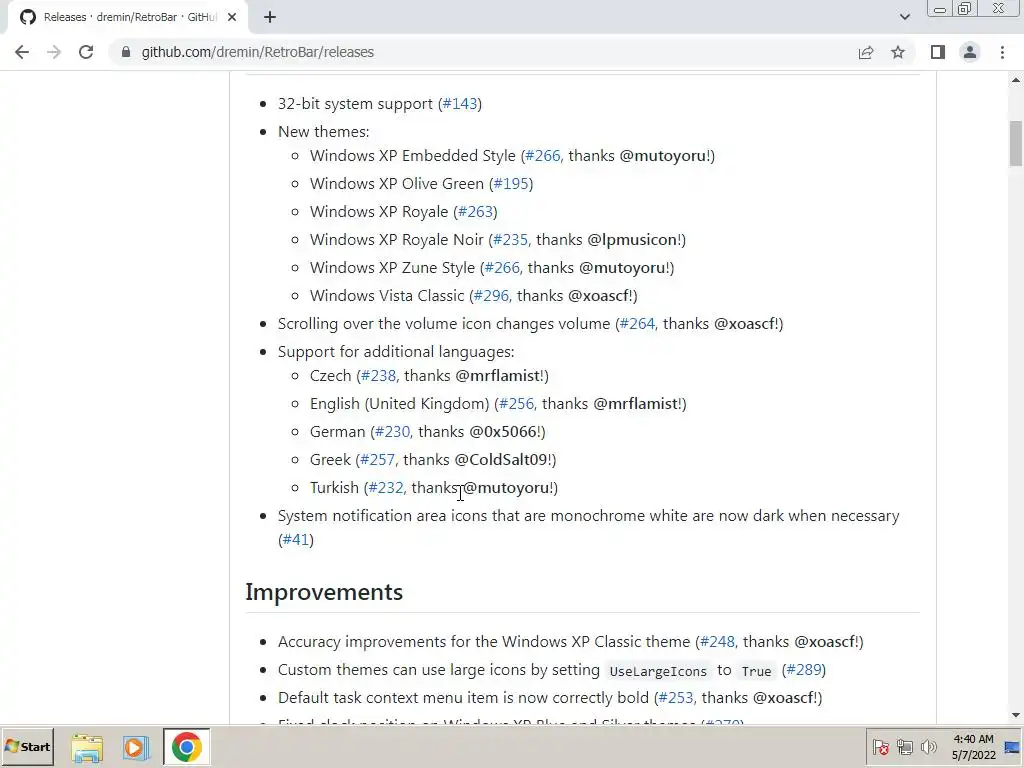Open Chrome three-dot menu
Screen dimensions: 1024x768
pos(1002,52)
